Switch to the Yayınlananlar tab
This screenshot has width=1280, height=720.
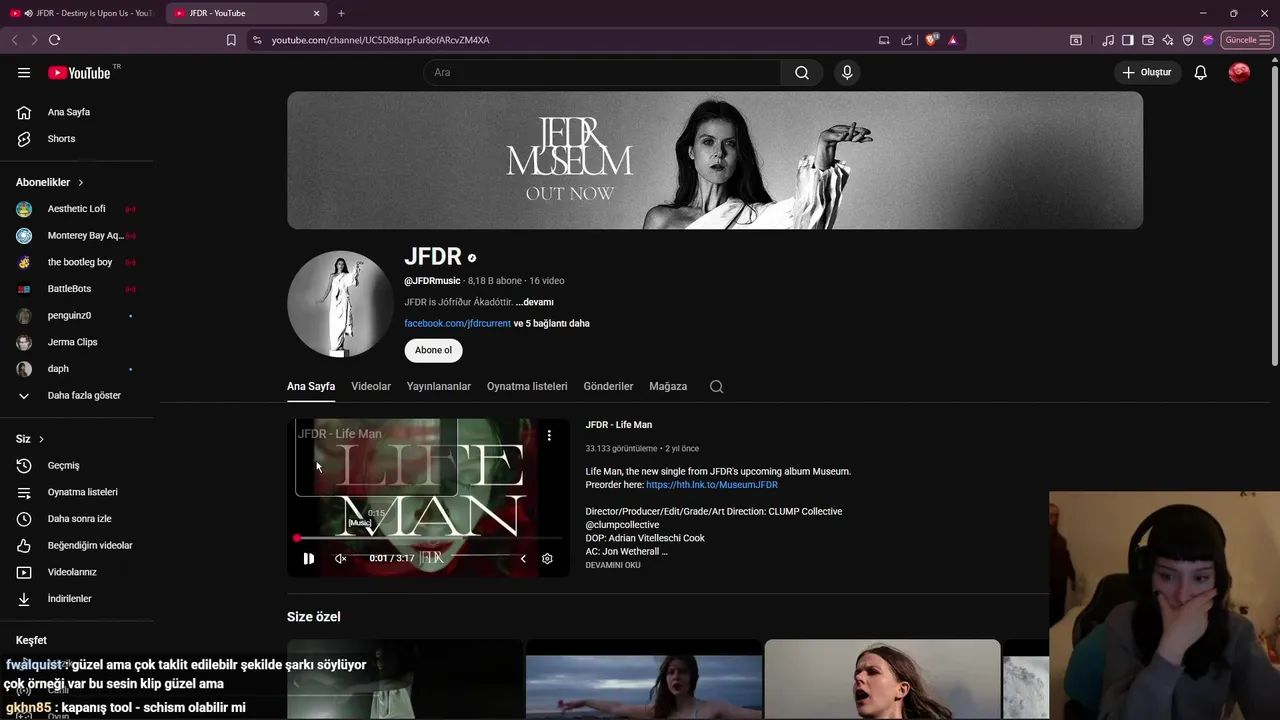click(x=439, y=386)
